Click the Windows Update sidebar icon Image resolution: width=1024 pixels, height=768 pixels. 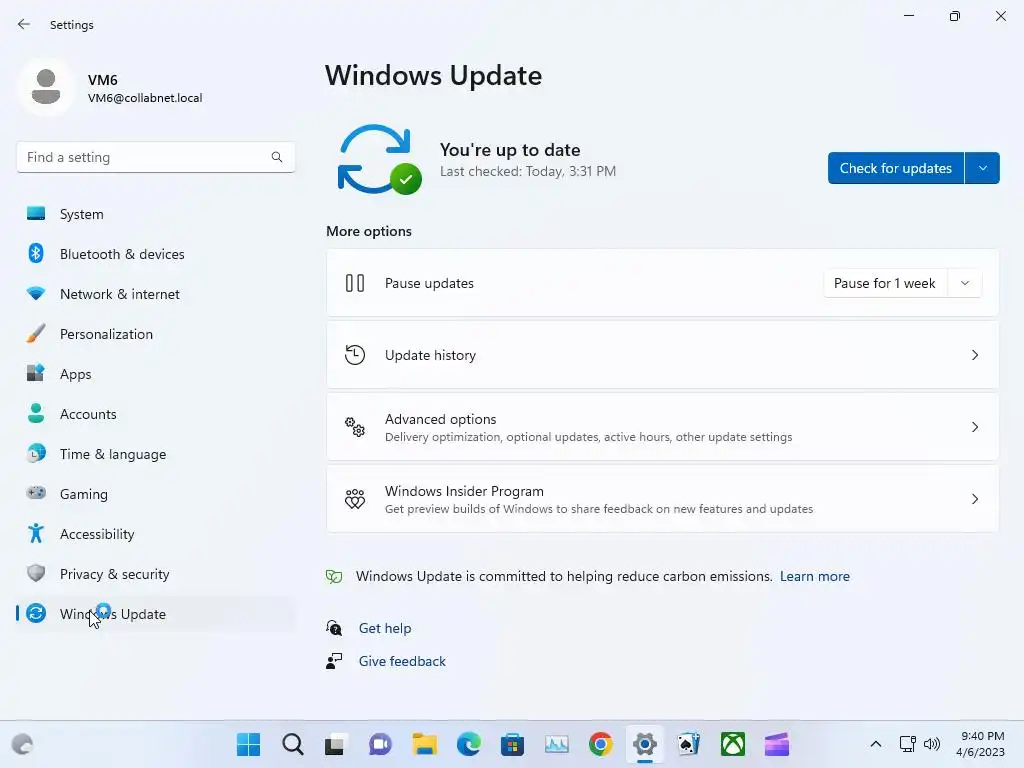[x=36, y=613]
